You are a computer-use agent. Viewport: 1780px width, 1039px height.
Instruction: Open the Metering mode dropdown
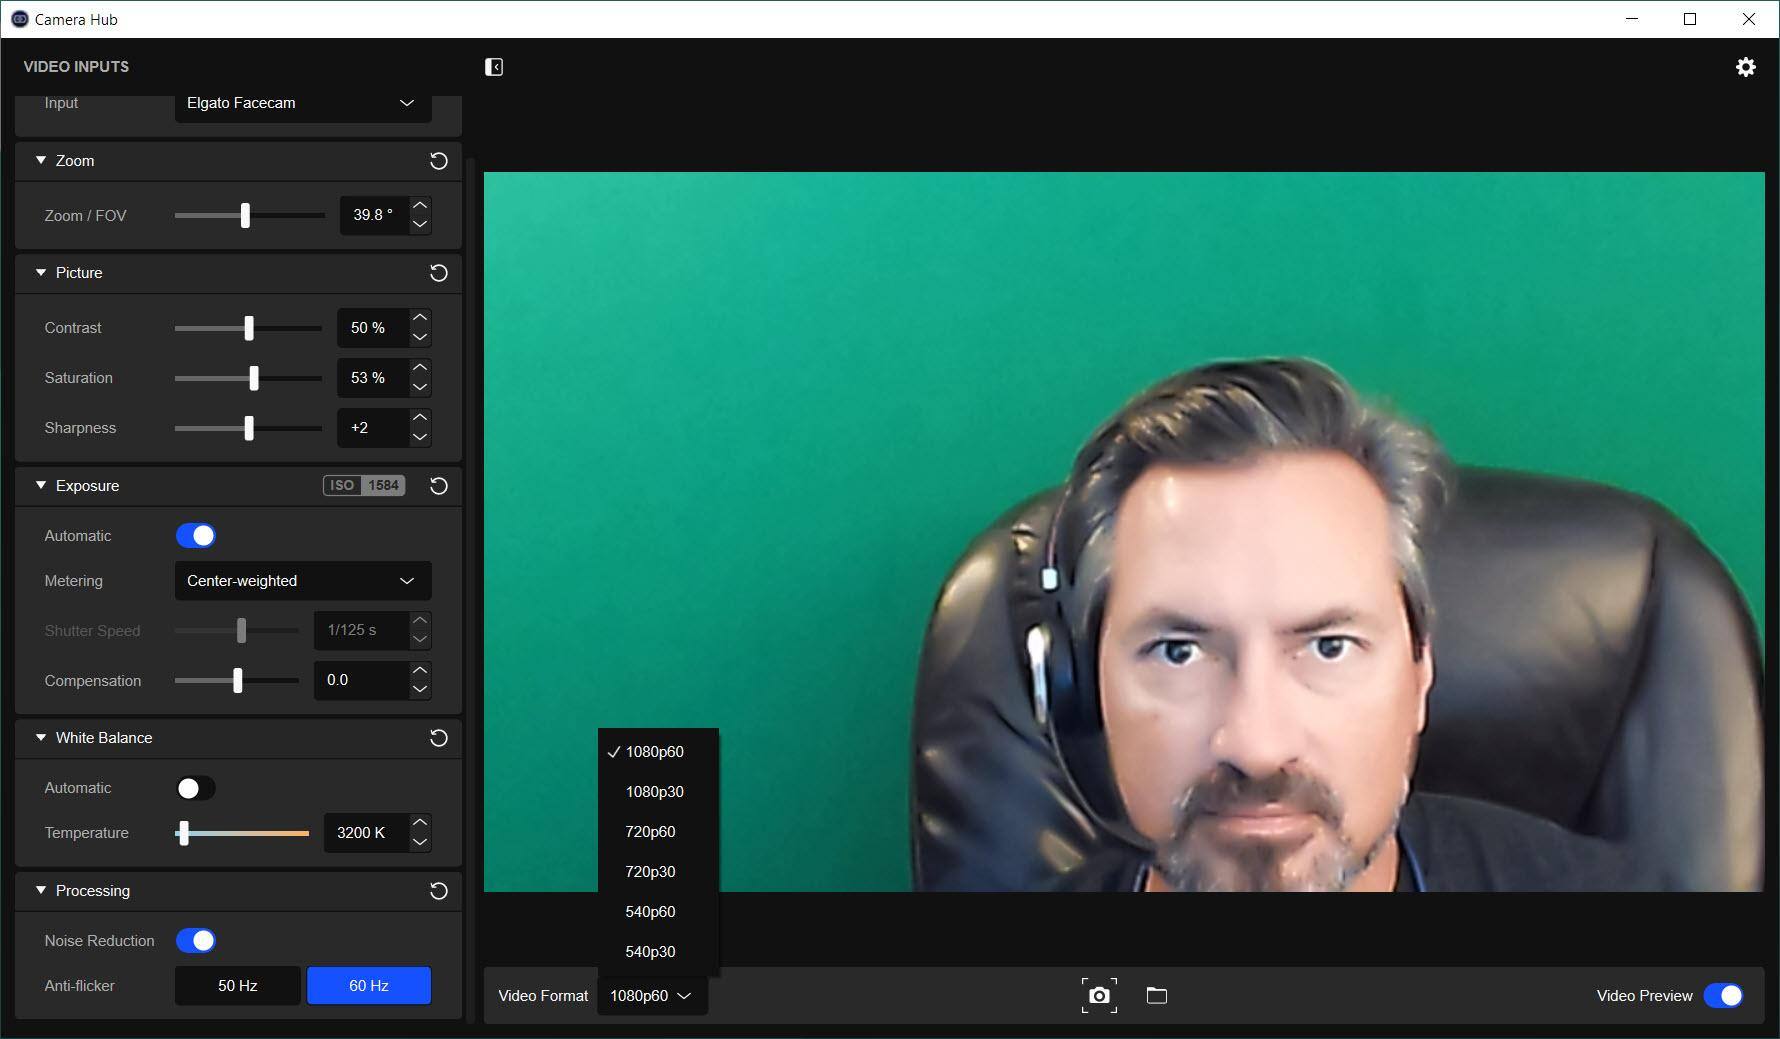[x=302, y=581]
